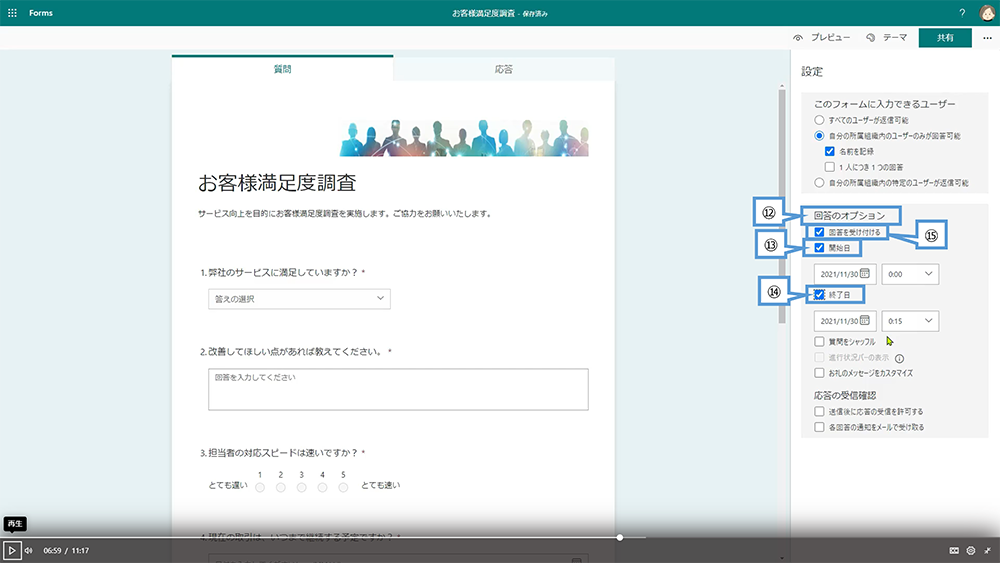Viewport: 1000px width, 563px height.
Task: Enable customize thank-you message checkbox
Action: [819, 373]
